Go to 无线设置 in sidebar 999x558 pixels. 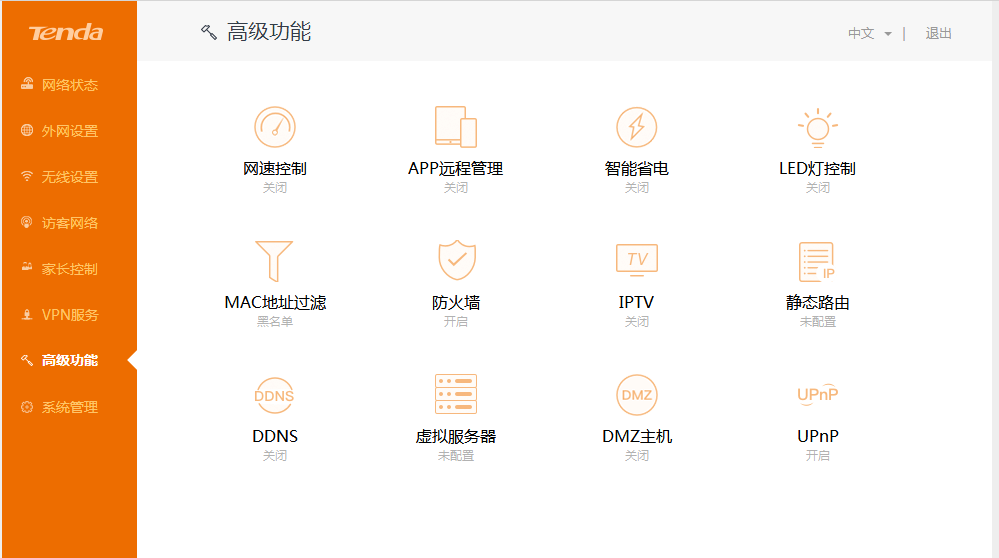(69, 176)
